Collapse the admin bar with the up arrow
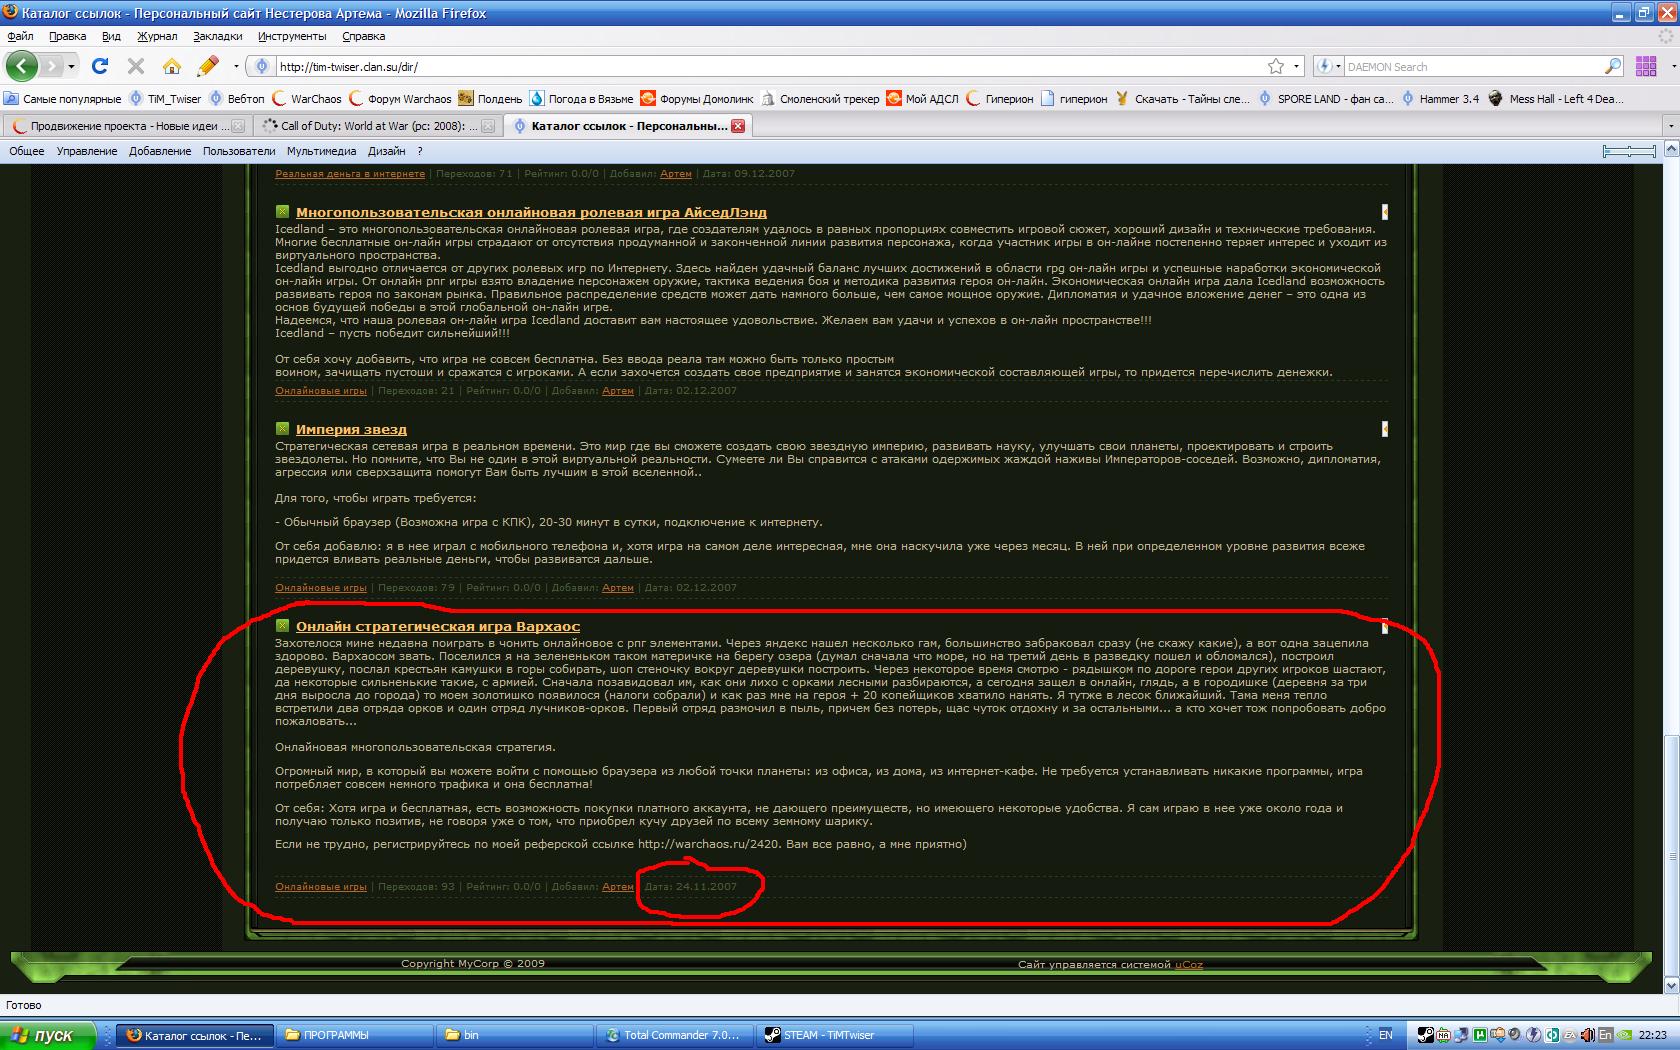Screen dimensions: 1680x1050 [x=1670, y=151]
